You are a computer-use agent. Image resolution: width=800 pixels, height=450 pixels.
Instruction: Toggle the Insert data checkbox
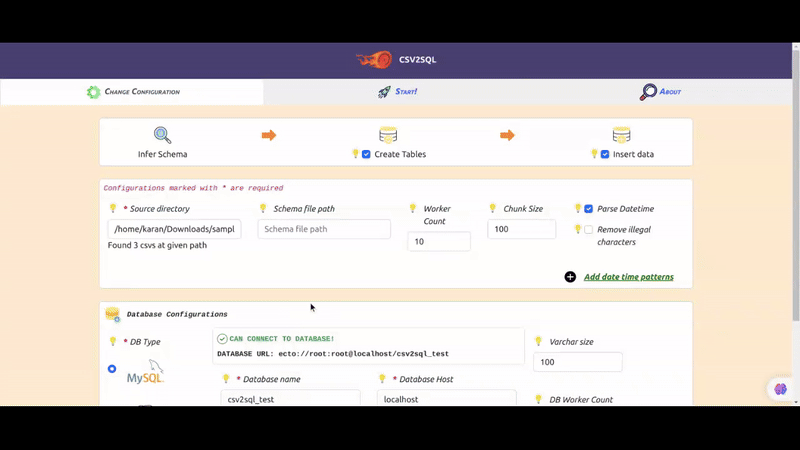click(x=605, y=154)
